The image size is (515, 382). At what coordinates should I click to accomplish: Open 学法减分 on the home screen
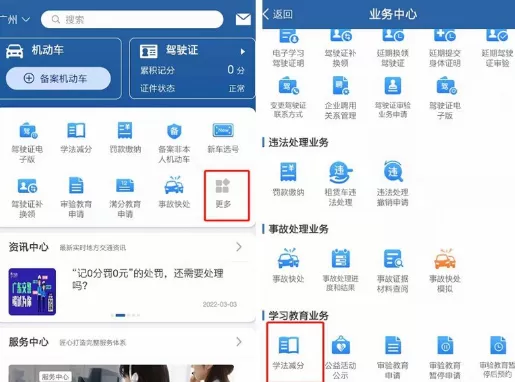76,138
